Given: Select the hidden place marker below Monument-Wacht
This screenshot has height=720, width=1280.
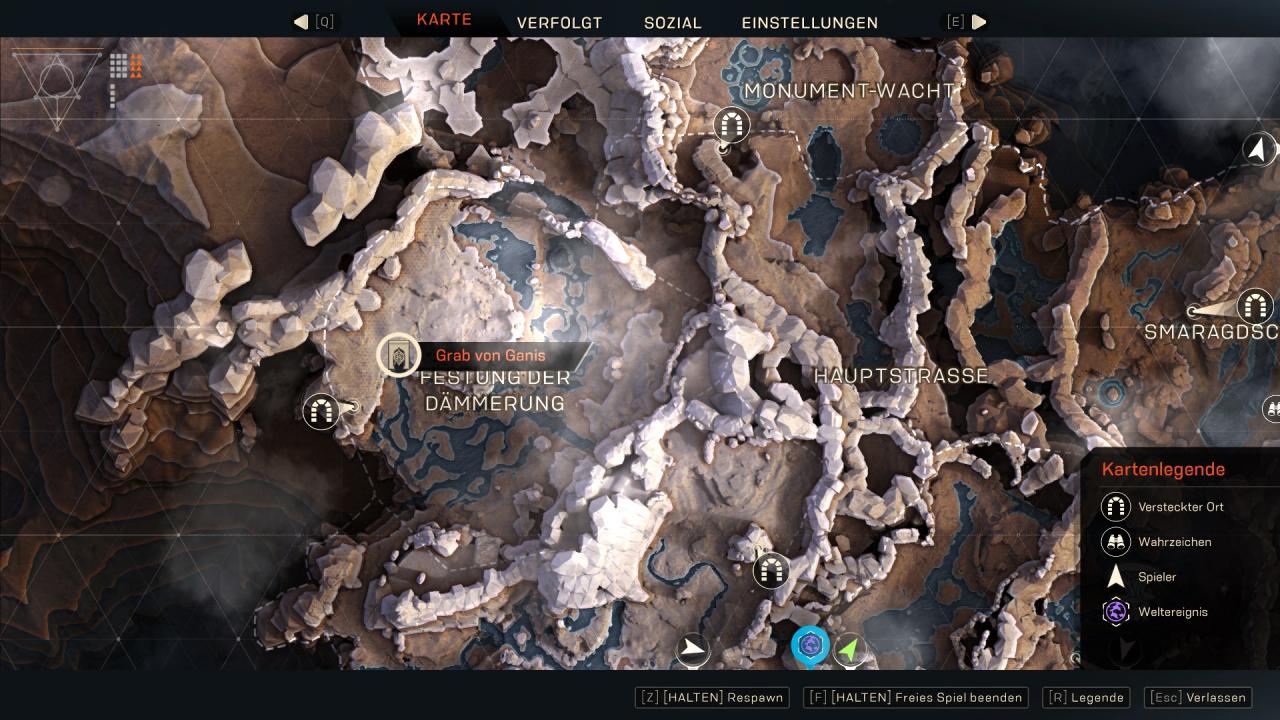Looking at the screenshot, I should click(732, 126).
